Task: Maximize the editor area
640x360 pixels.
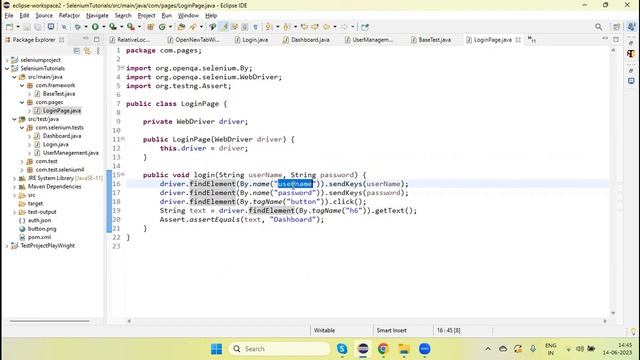Action: (616, 40)
